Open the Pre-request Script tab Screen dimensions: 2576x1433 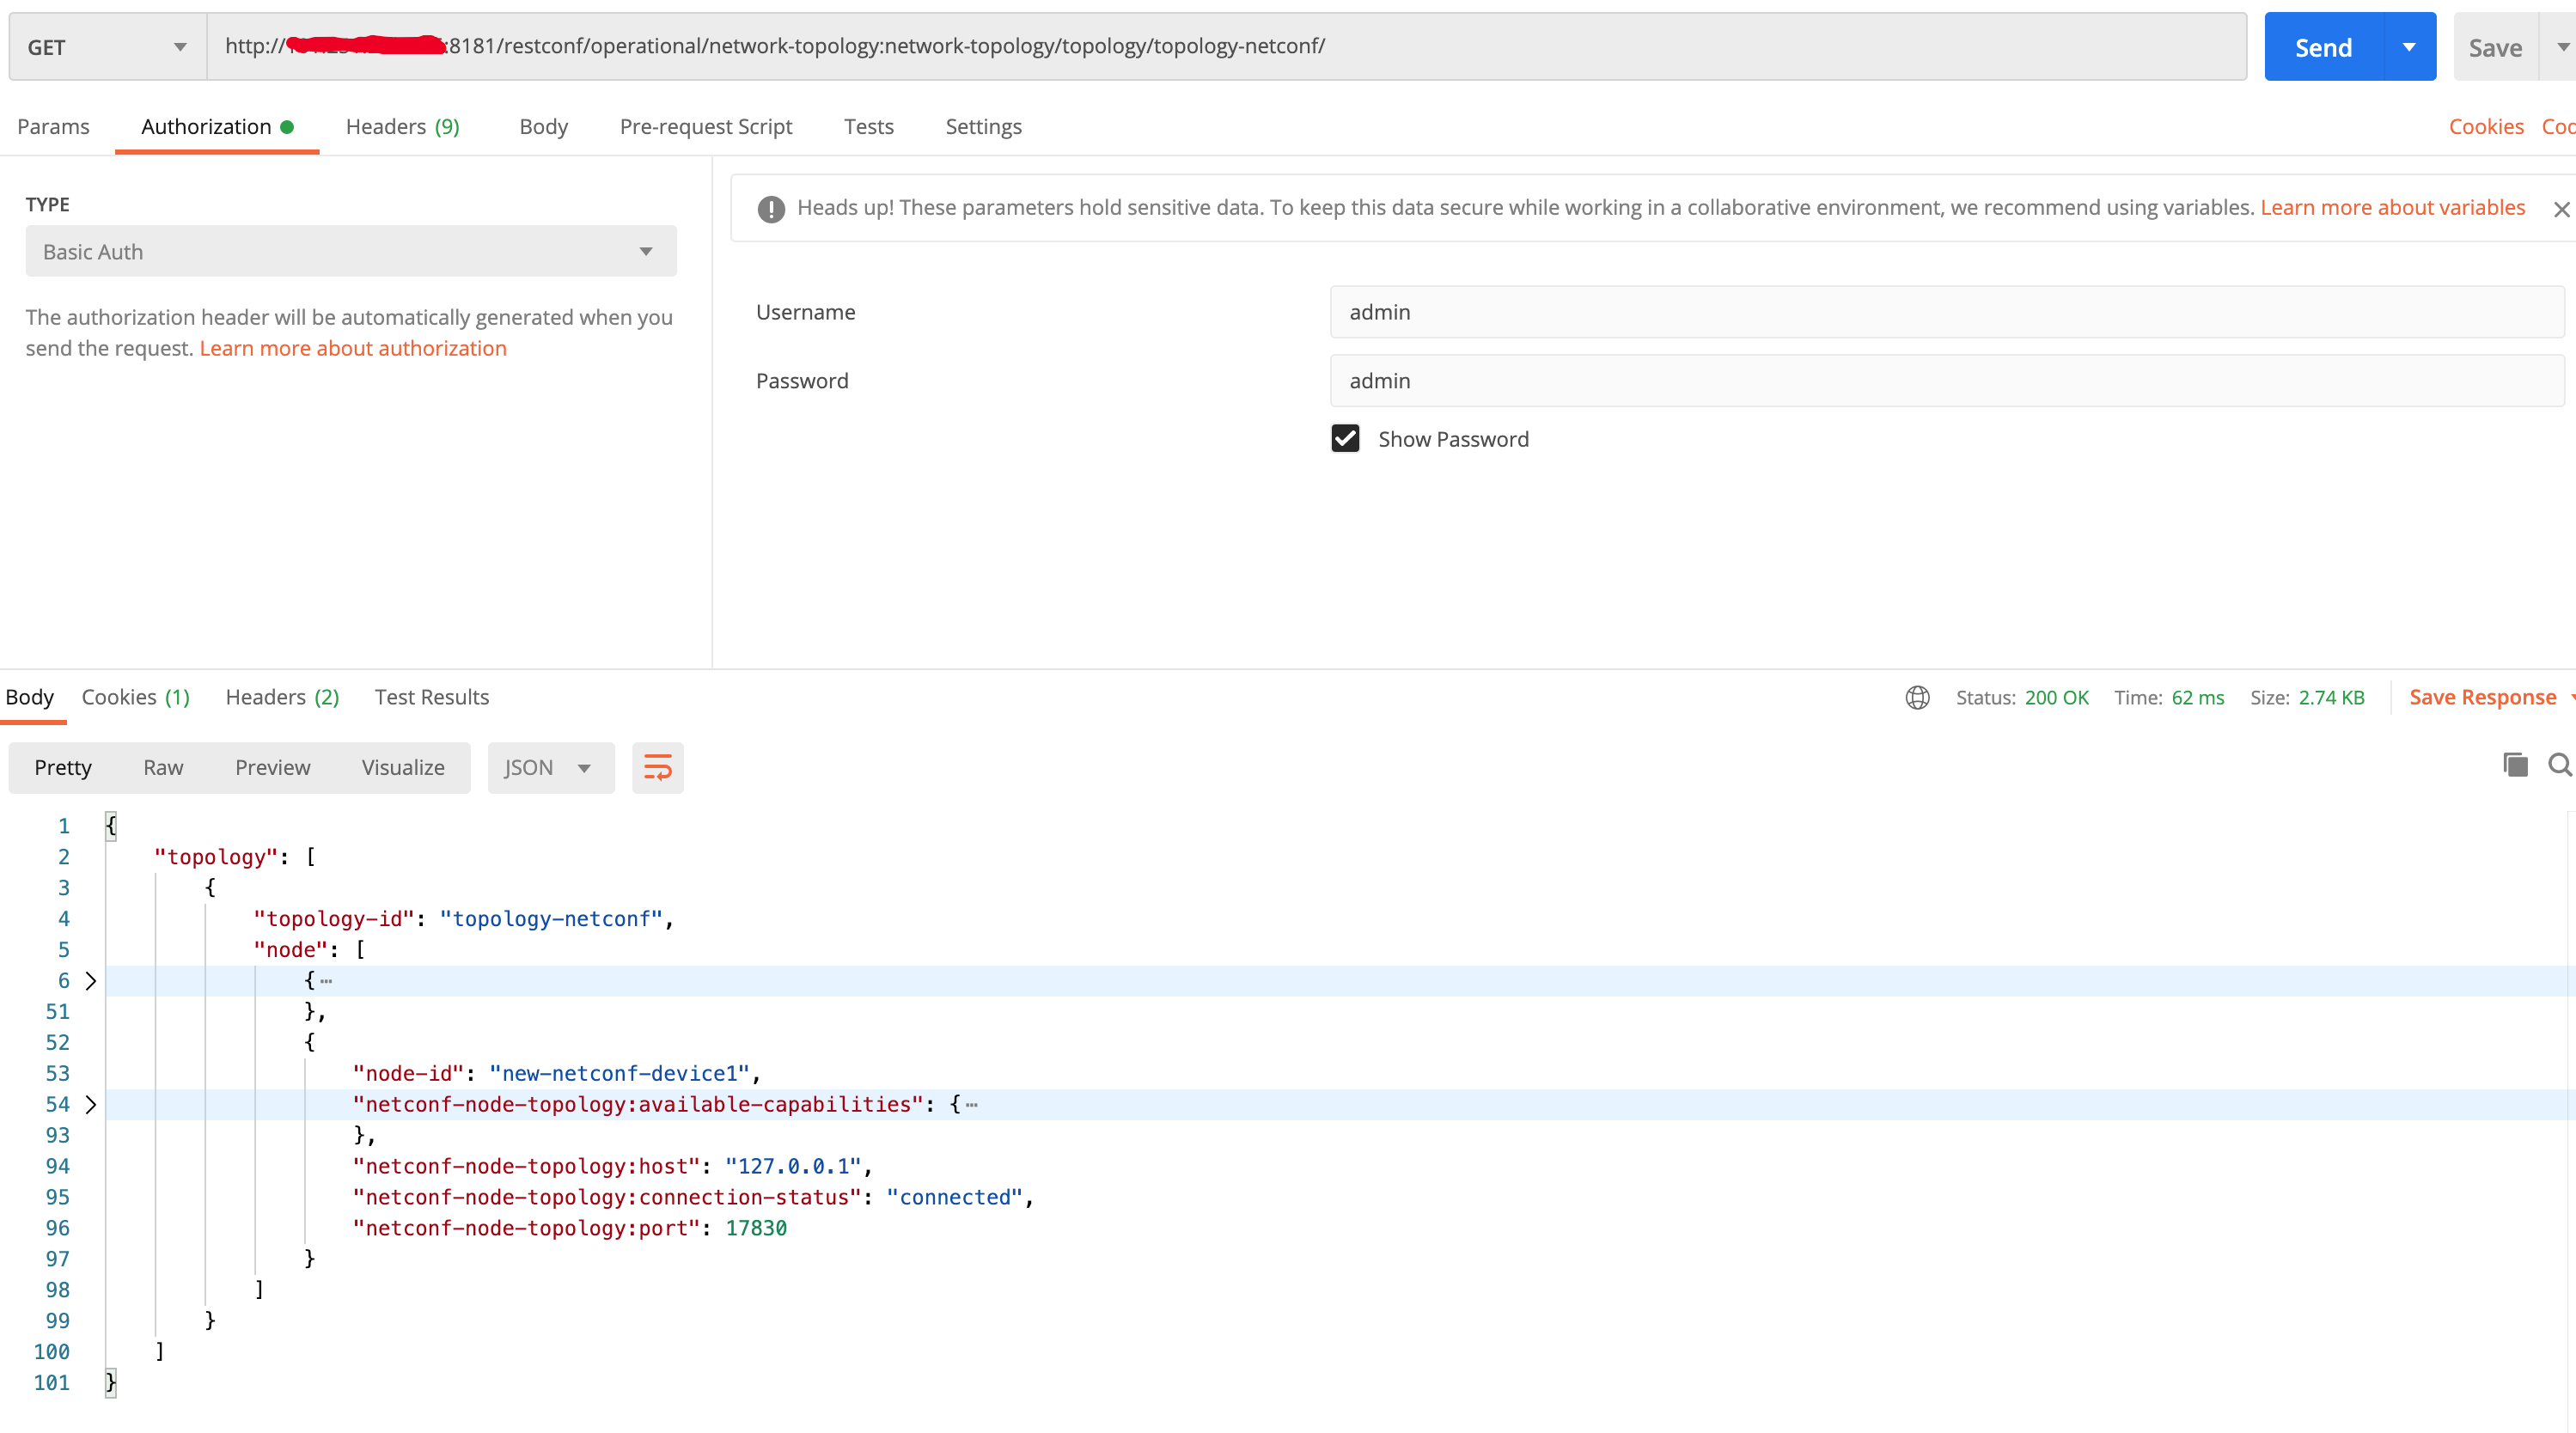pyautogui.click(x=705, y=127)
